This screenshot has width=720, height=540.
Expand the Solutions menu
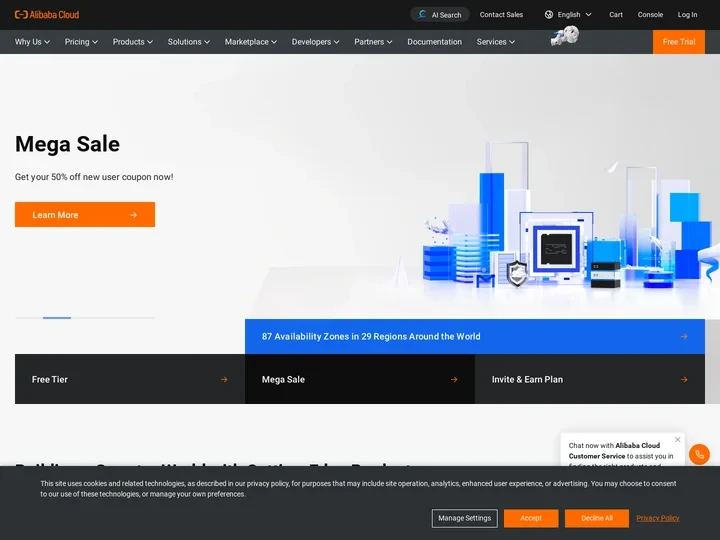pos(189,42)
